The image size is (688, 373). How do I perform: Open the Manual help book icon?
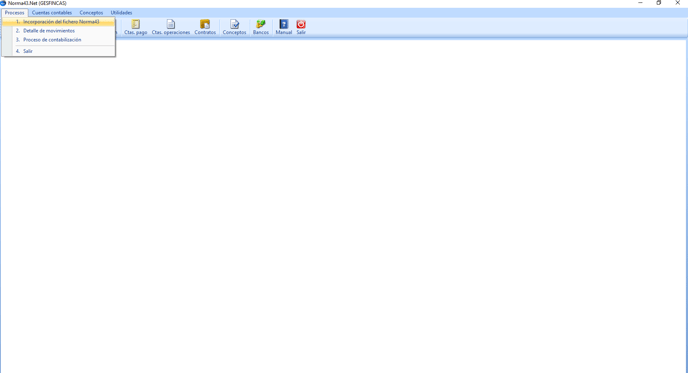[283, 27]
